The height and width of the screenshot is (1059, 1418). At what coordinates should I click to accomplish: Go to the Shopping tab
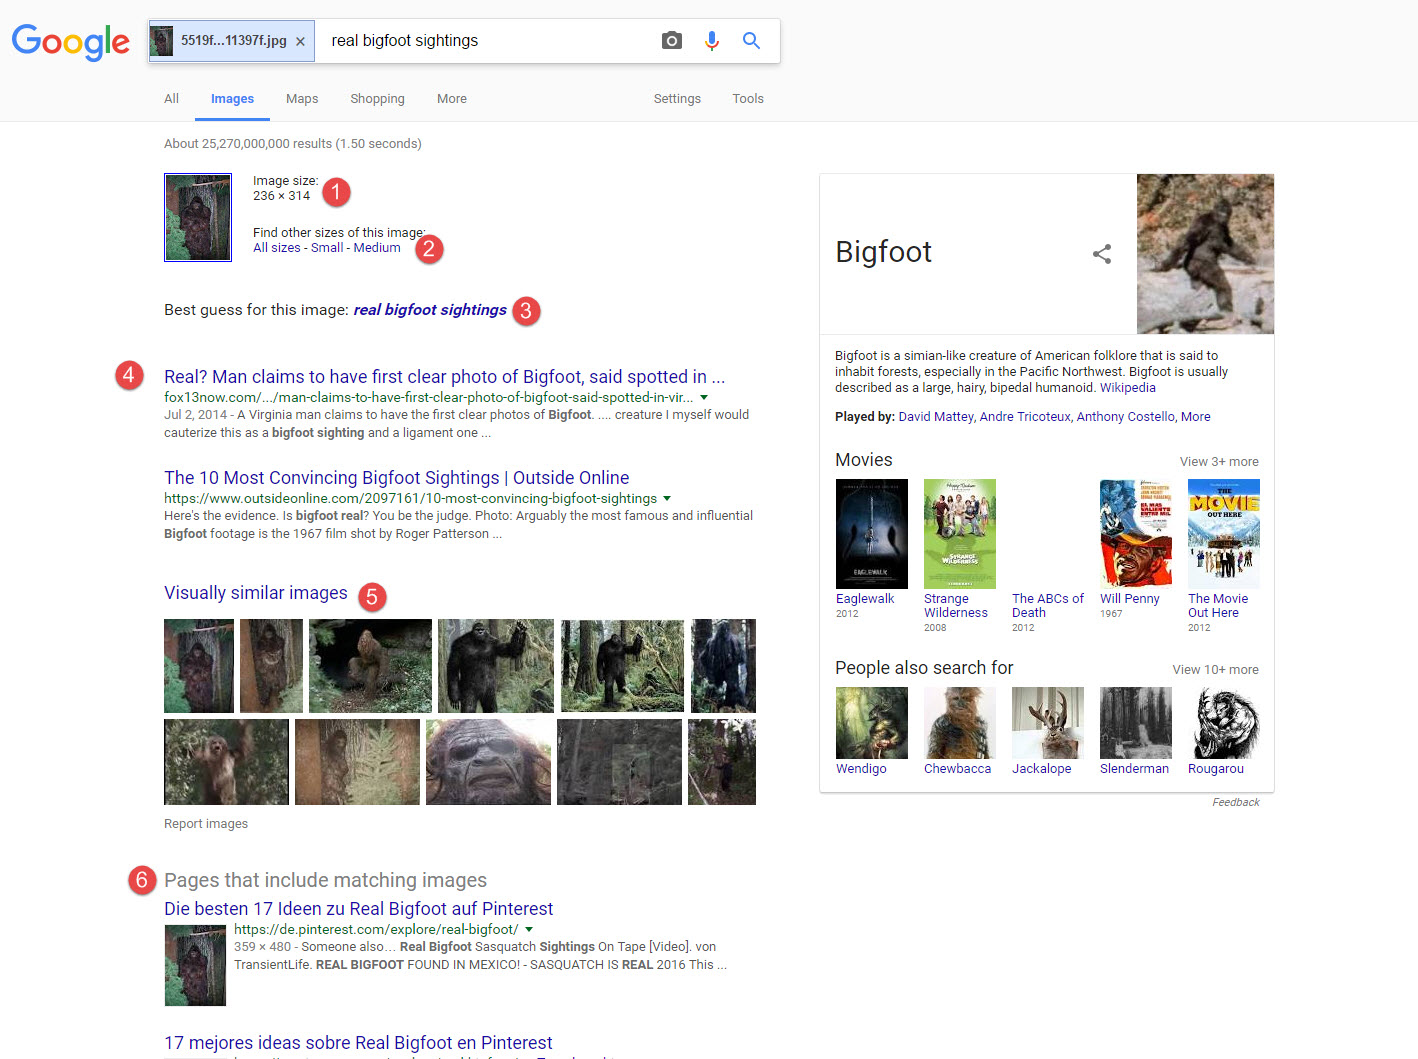[377, 99]
